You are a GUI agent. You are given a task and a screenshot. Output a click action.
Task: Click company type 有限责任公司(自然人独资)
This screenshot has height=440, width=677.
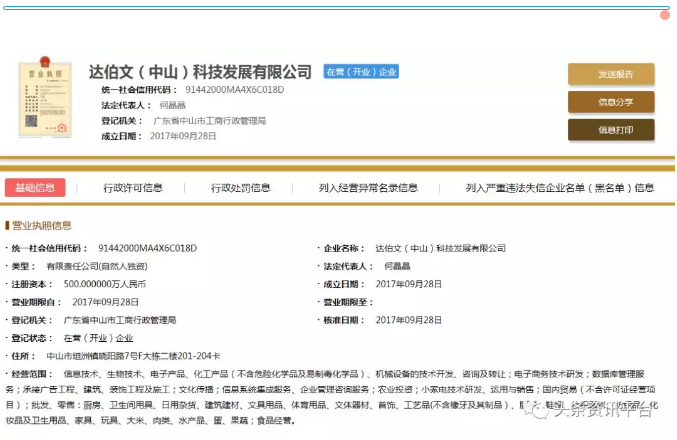pos(97,266)
